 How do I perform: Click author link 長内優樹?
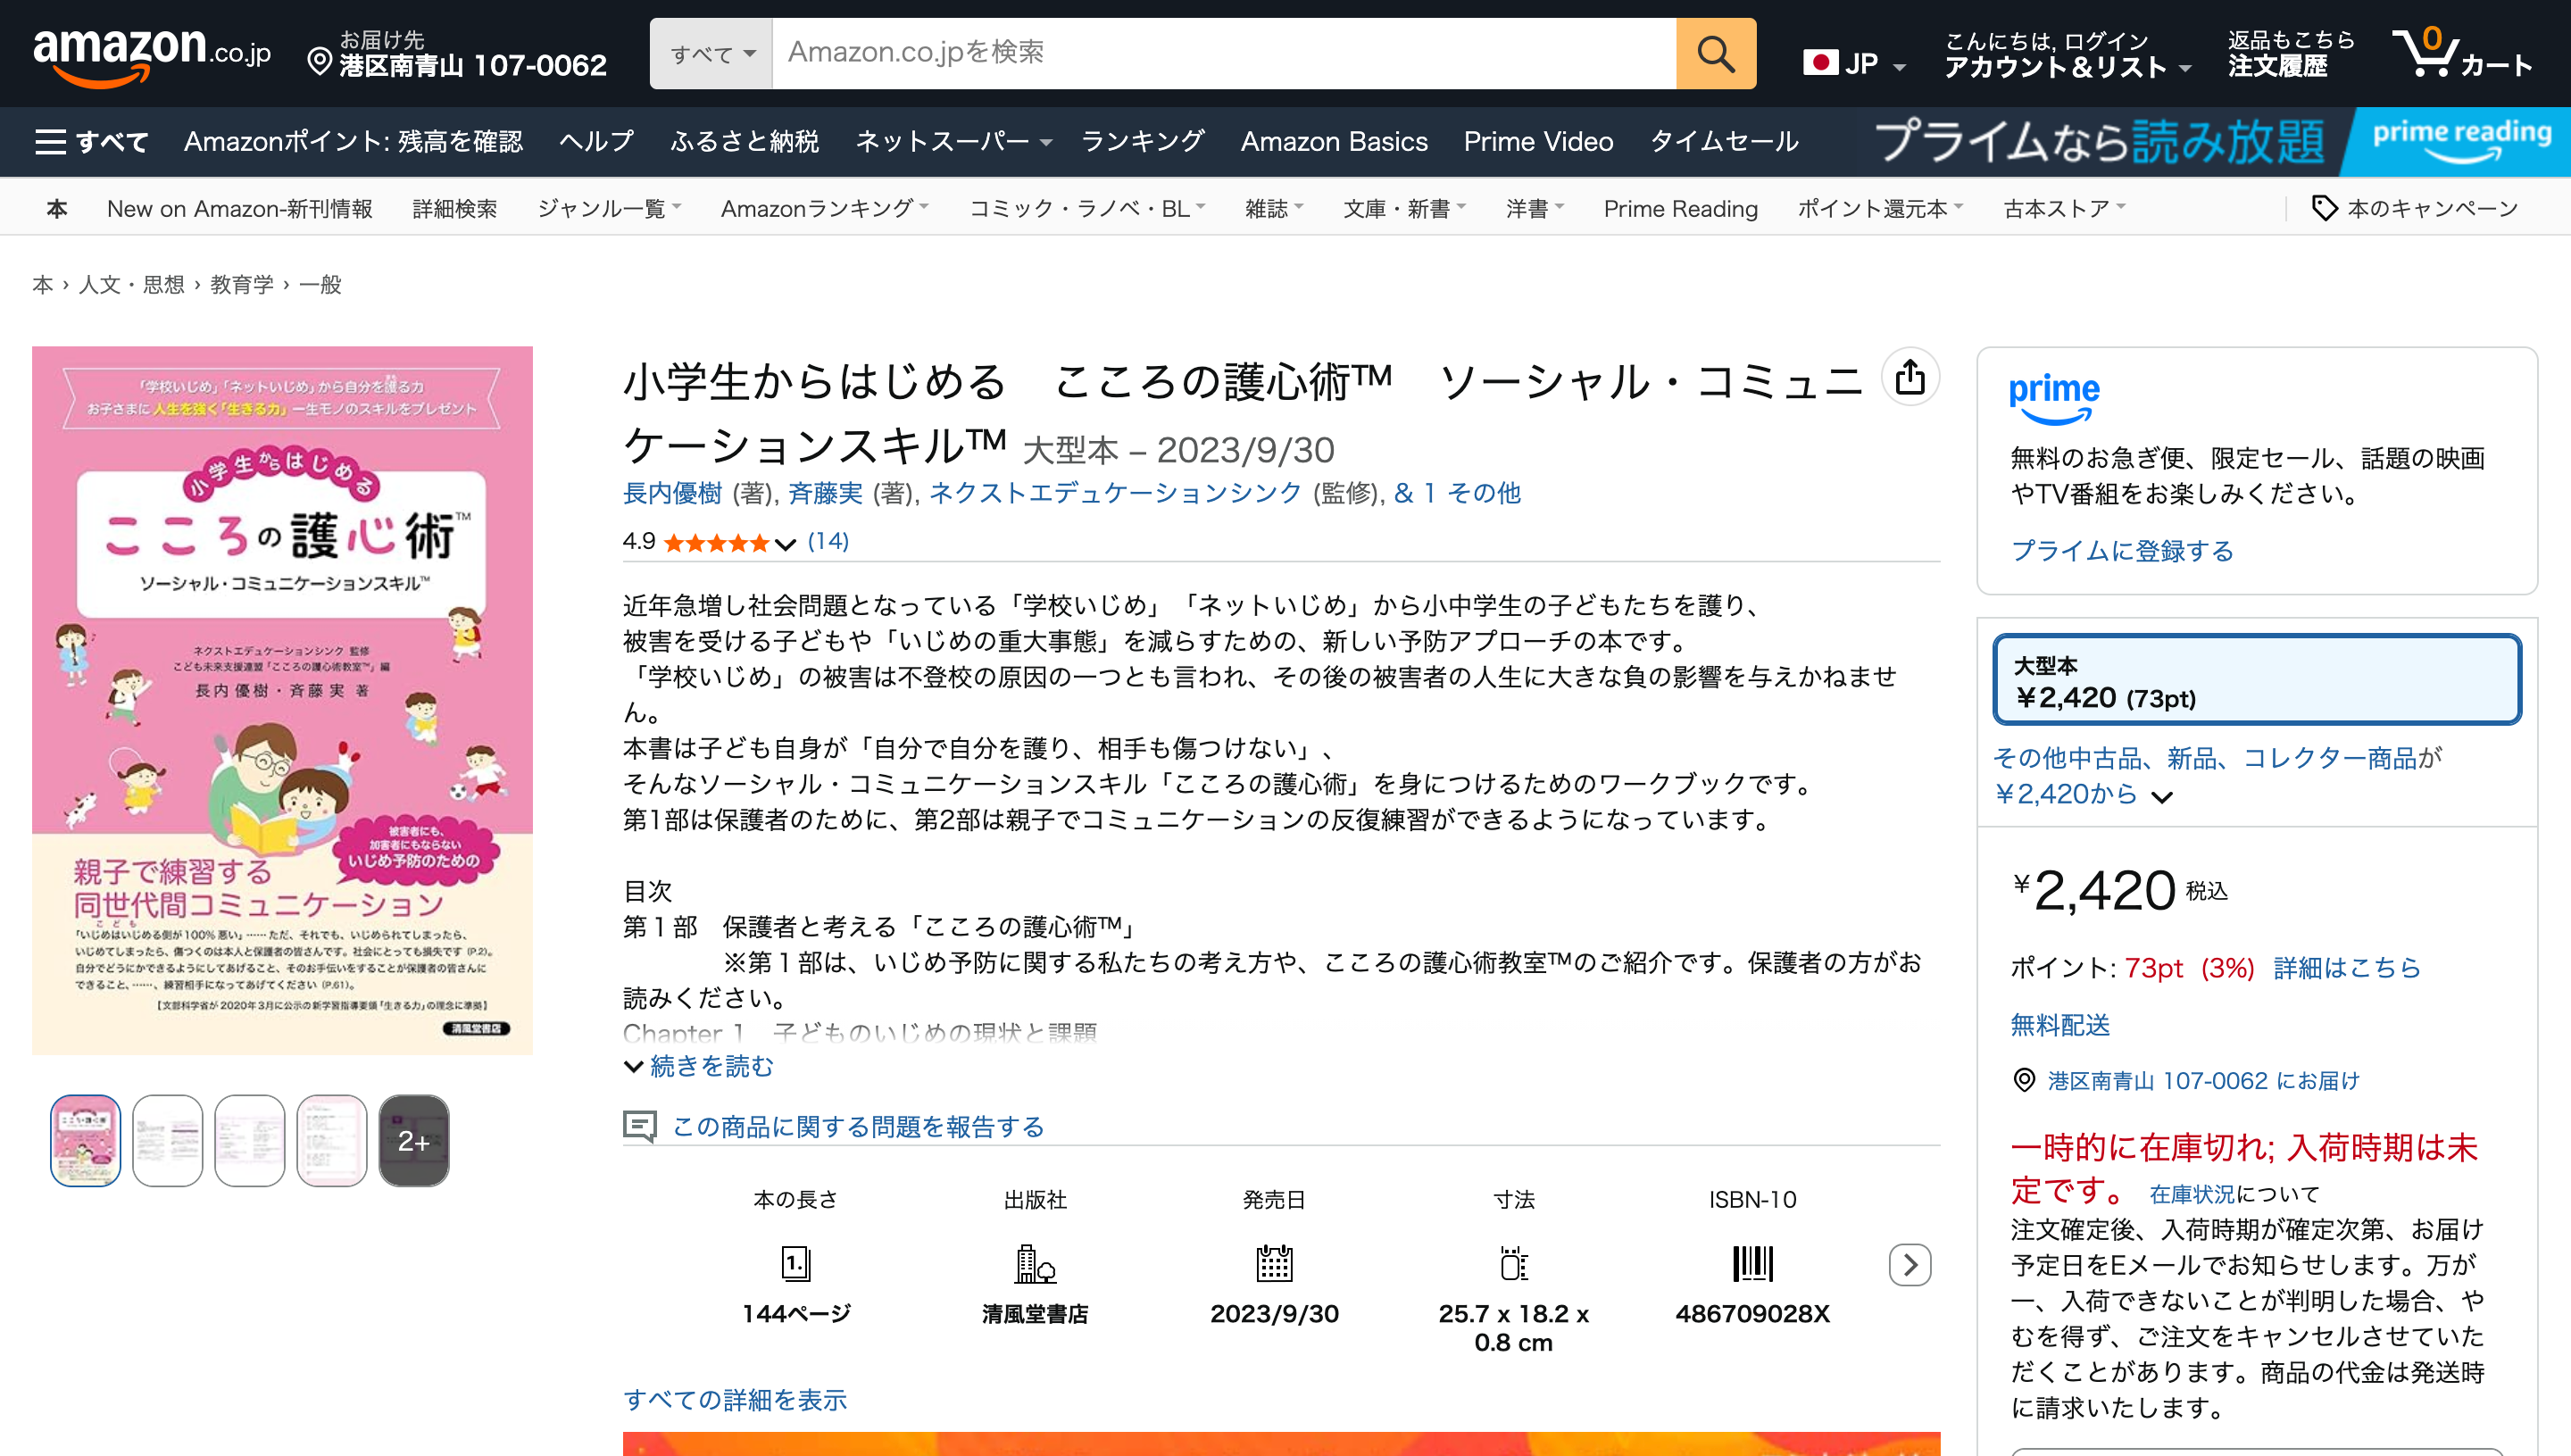click(x=672, y=493)
